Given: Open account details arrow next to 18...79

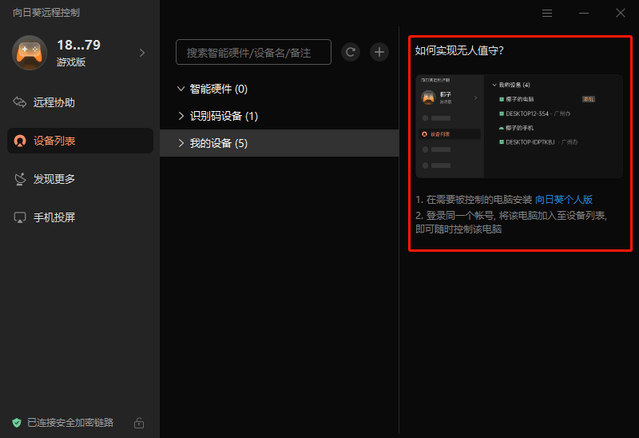Looking at the screenshot, I should tap(141, 52).
